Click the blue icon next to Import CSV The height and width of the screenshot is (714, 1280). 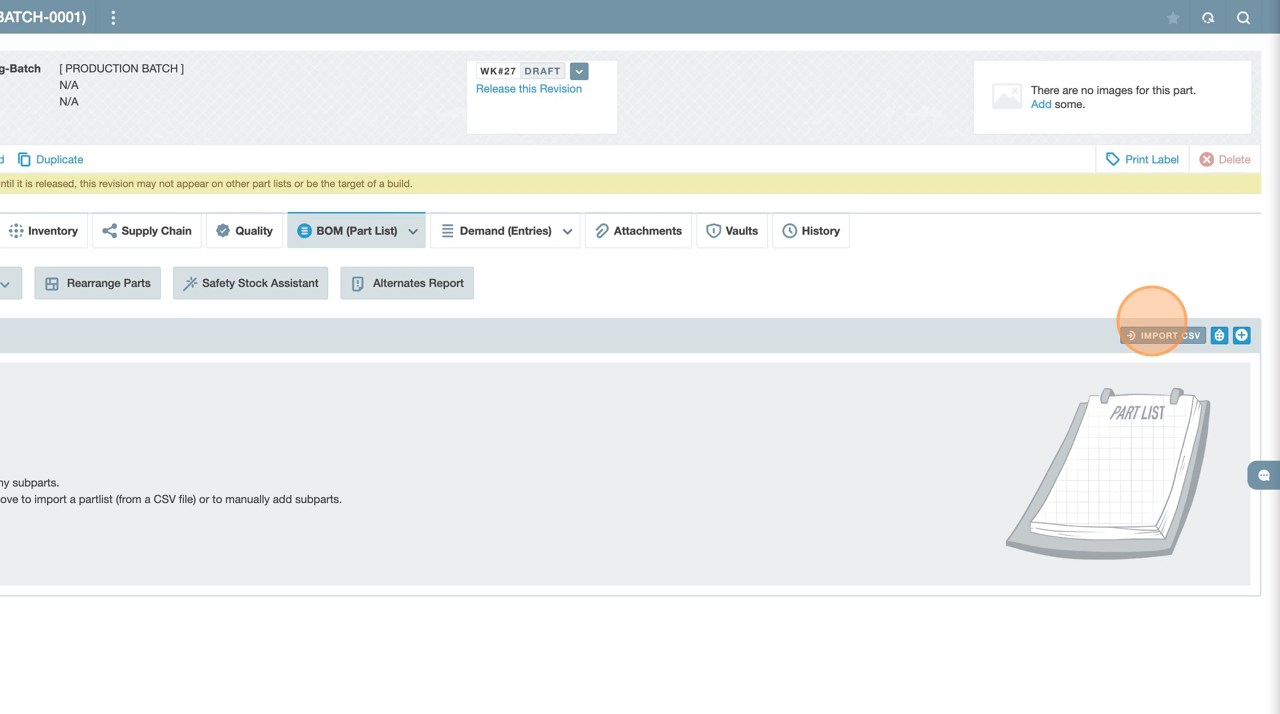[1219, 335]
